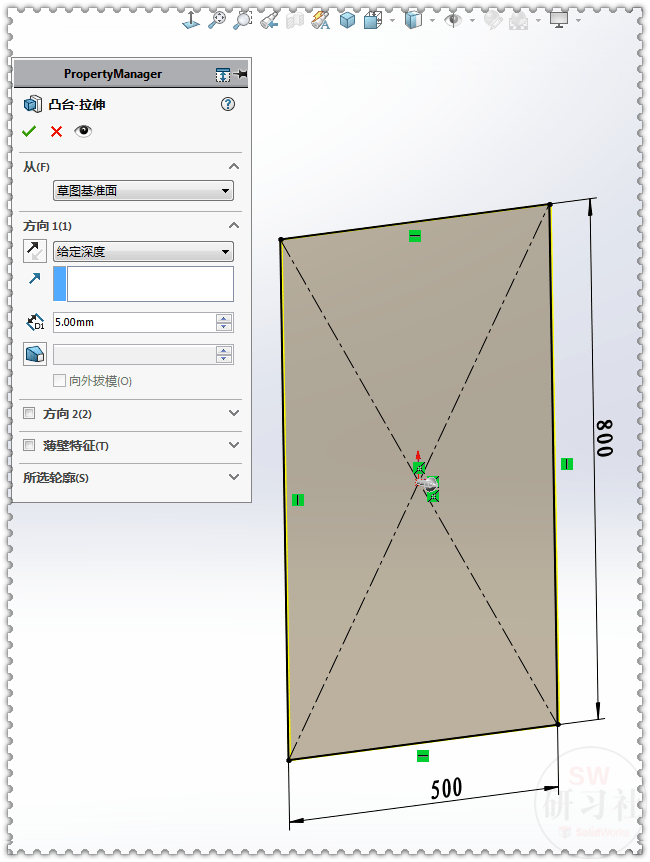Increase depth with up spinner
Viewport: 650px width, 862px height.
coord(224,318)
